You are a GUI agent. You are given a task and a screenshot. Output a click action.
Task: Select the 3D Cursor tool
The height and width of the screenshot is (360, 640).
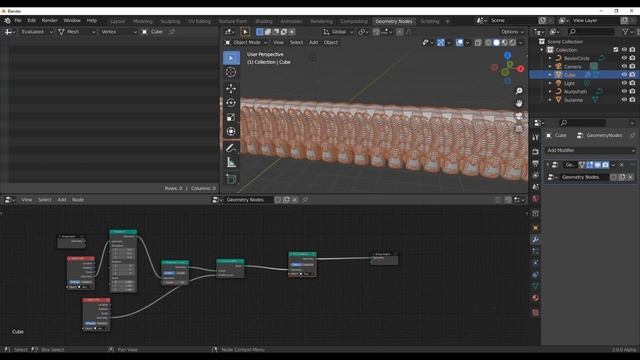click(231, 72)
